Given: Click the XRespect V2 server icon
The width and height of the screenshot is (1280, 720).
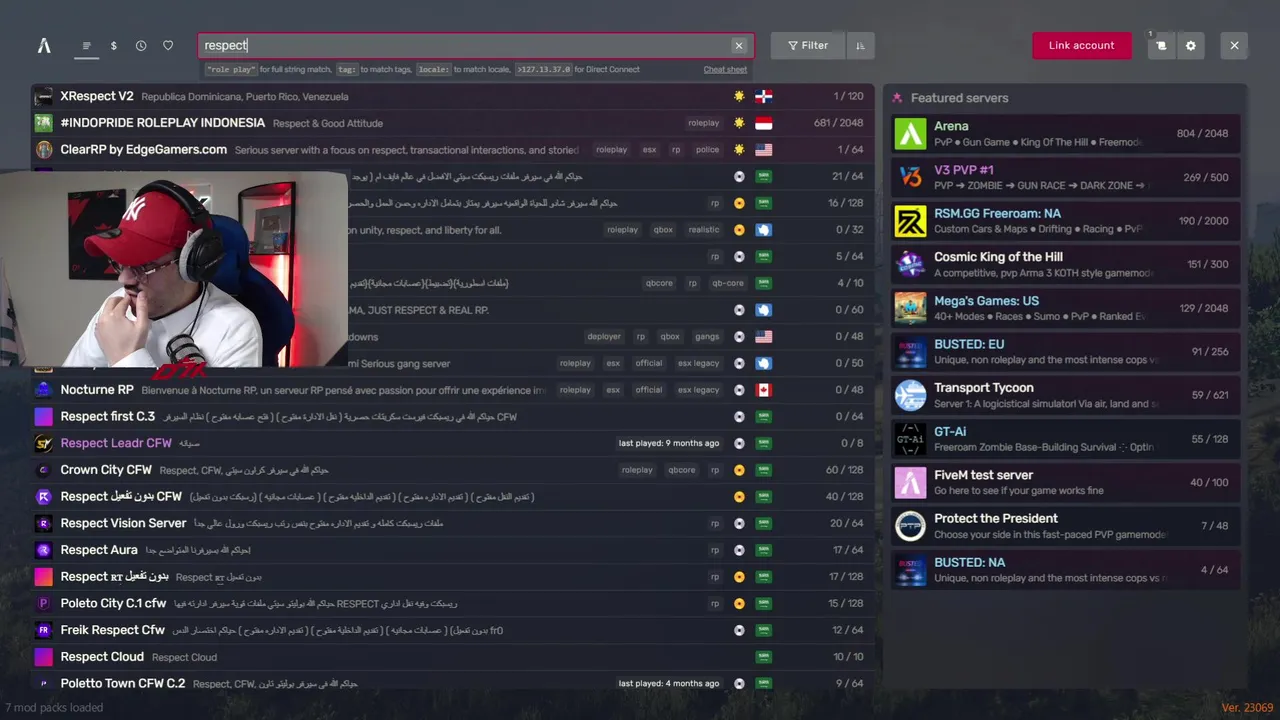Looking at the screenshot, I should [x=43, y=97].
